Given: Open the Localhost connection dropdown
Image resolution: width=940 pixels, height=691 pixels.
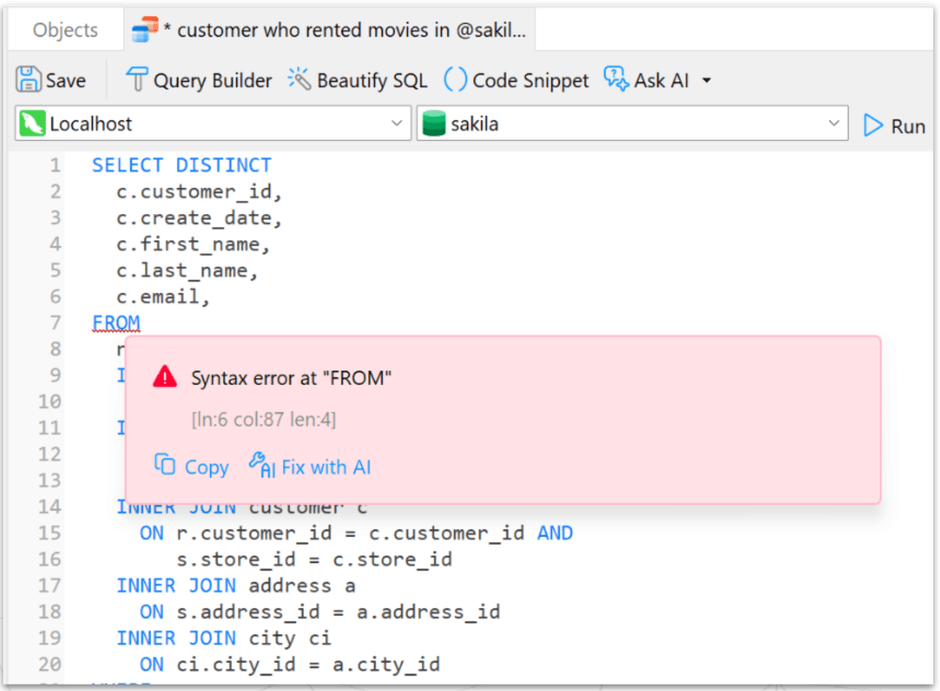Looking at the screenshot, I should pos(213,123).
